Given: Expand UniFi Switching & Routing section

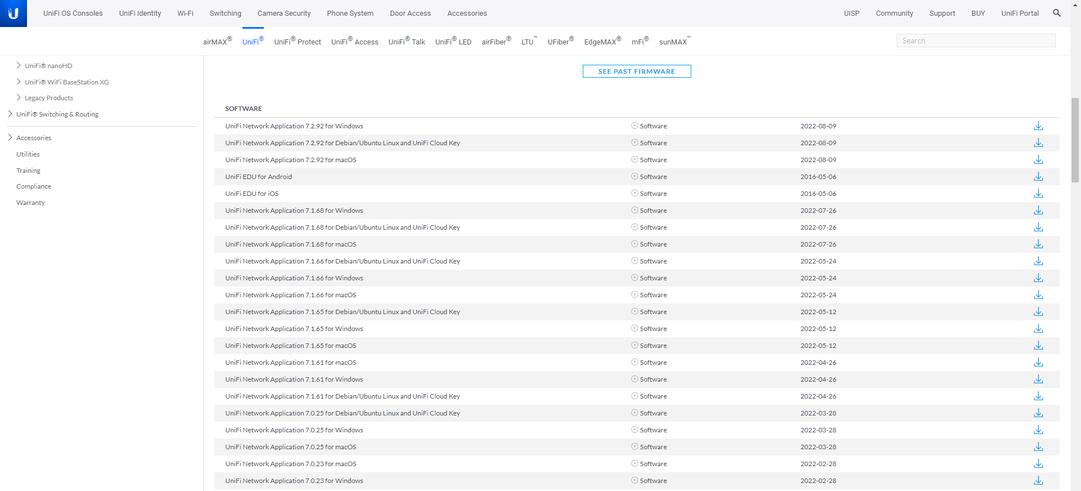Looking at the screenshot, I should pos(10,114).
